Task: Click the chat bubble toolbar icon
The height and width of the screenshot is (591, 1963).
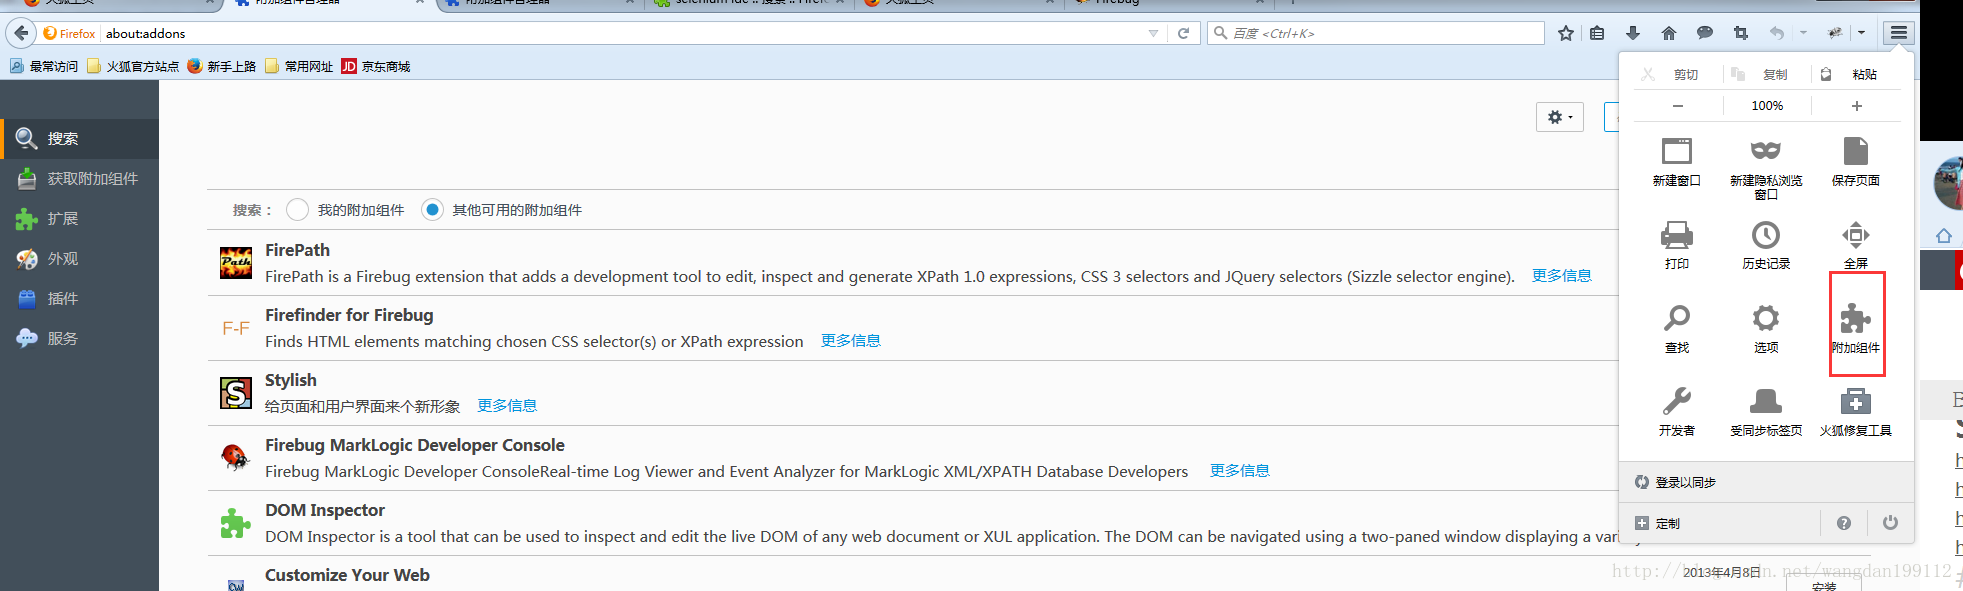Action: tap(1705, 33)
